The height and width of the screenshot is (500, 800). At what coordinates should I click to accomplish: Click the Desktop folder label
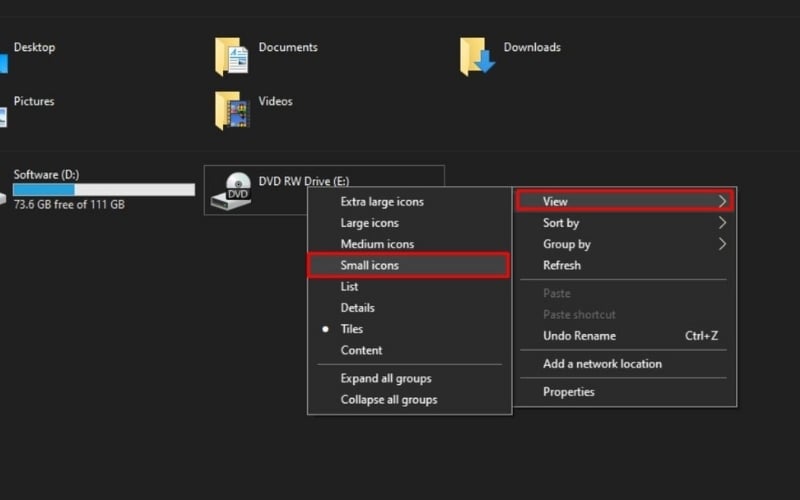coord(34,47)
